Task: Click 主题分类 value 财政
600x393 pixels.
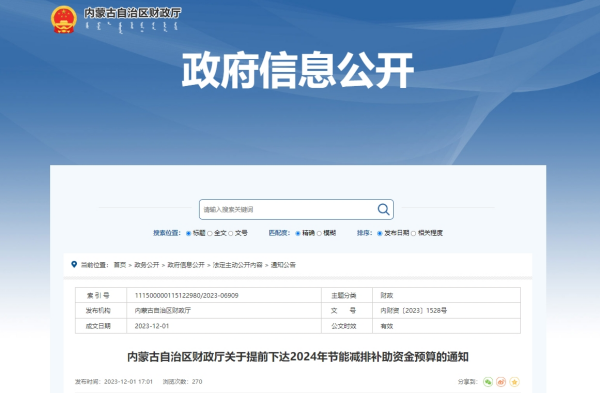Action: click(387, 295)
